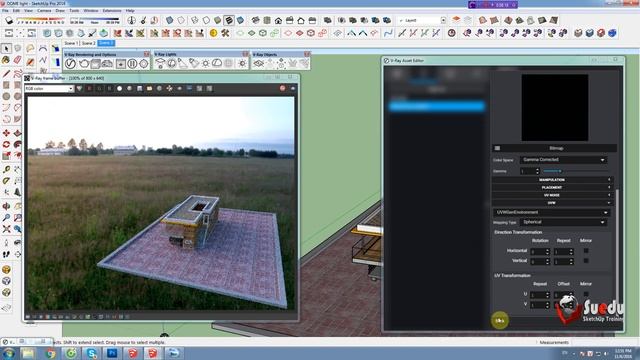Click the crossed tools plugin icon
Screen dimensions: 640x360
tap(225, 33)
